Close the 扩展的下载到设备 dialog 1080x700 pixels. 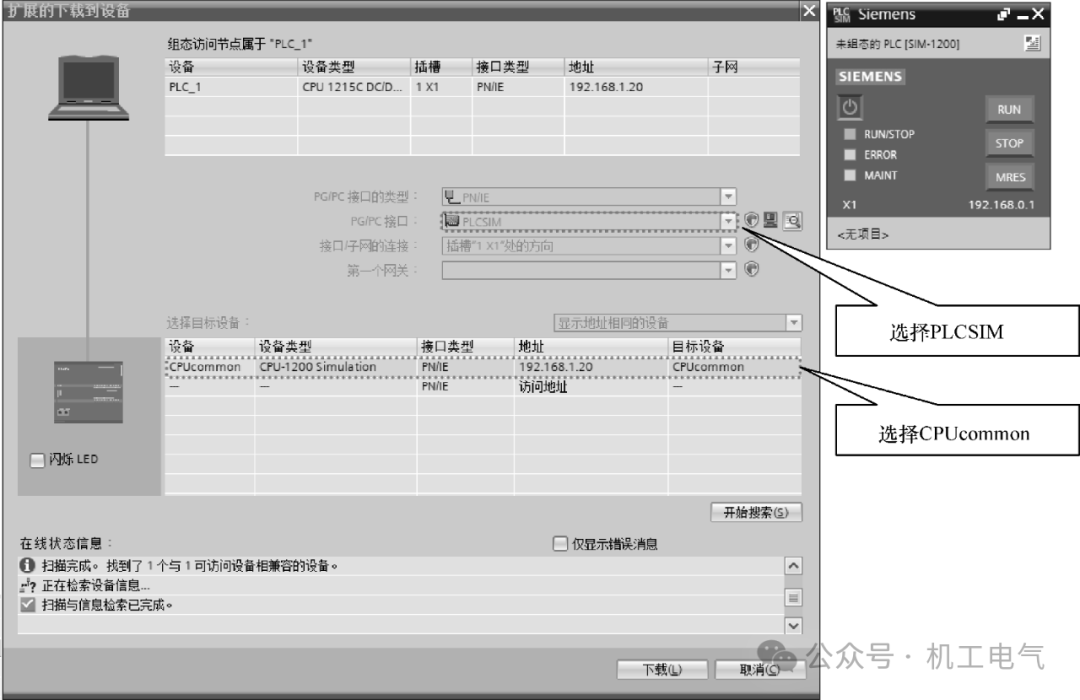point(809,10)
